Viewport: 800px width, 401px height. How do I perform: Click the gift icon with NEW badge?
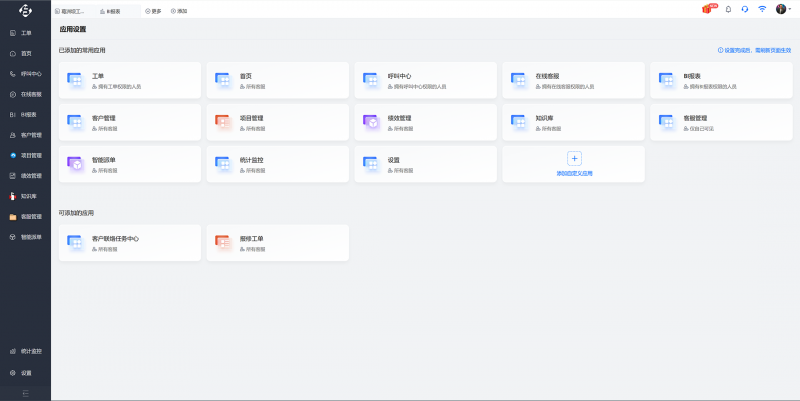(708, 9)
